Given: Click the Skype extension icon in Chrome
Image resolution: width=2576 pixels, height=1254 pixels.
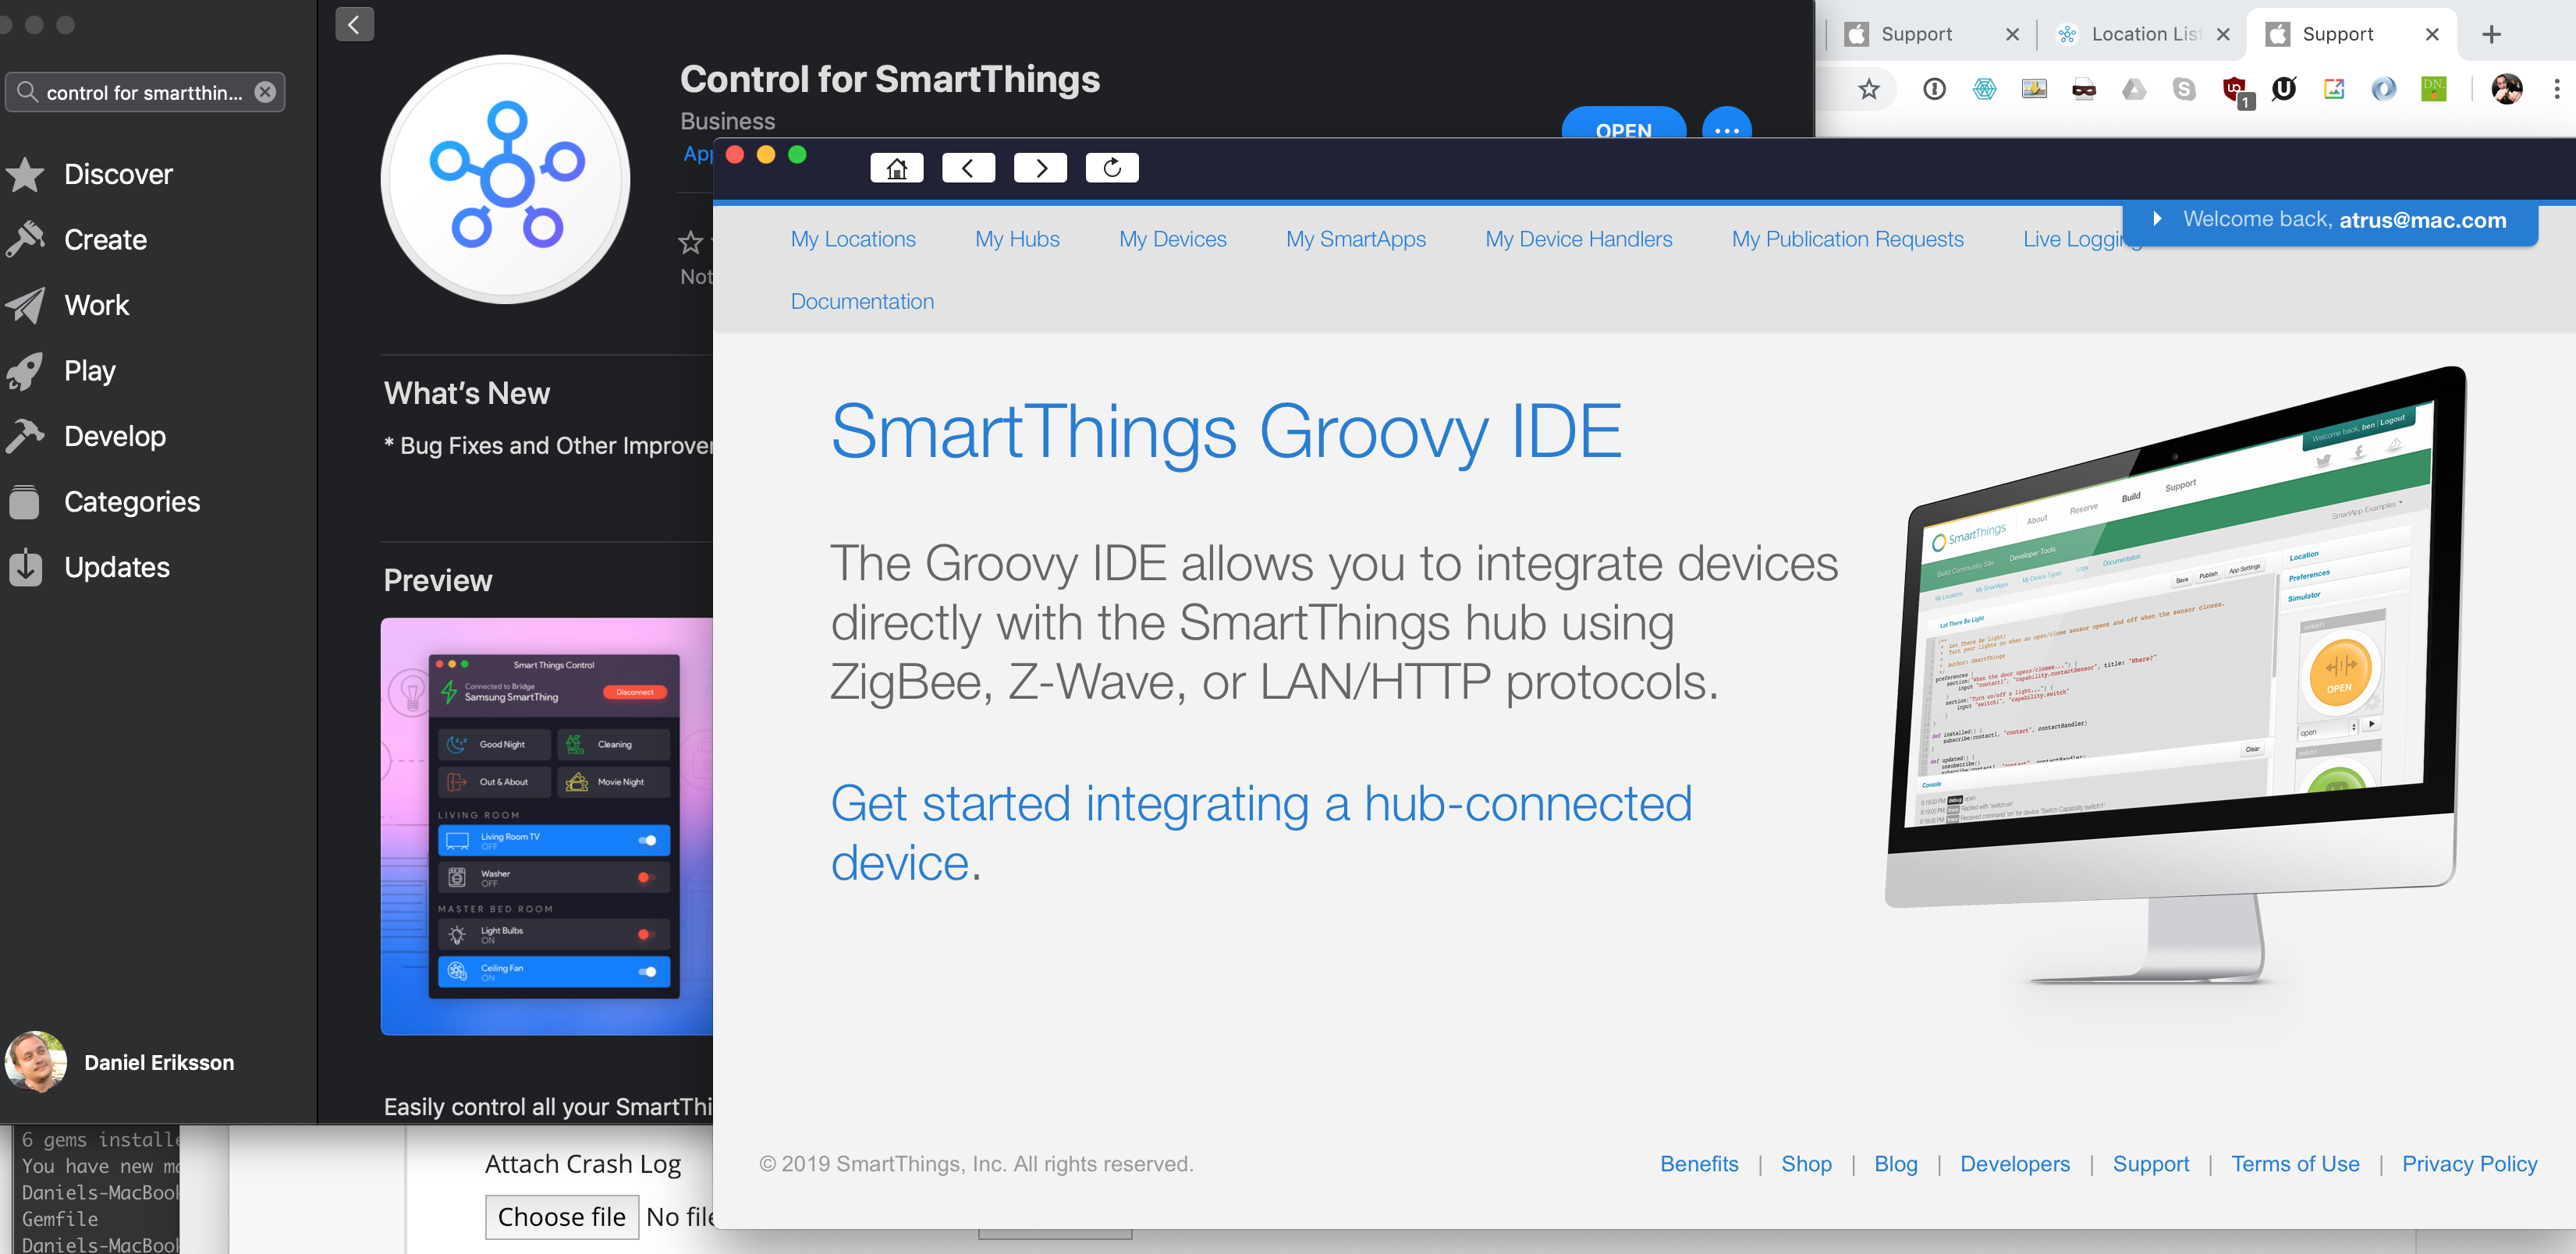Looking at the screenshot, I should [x=2184, y=90].
